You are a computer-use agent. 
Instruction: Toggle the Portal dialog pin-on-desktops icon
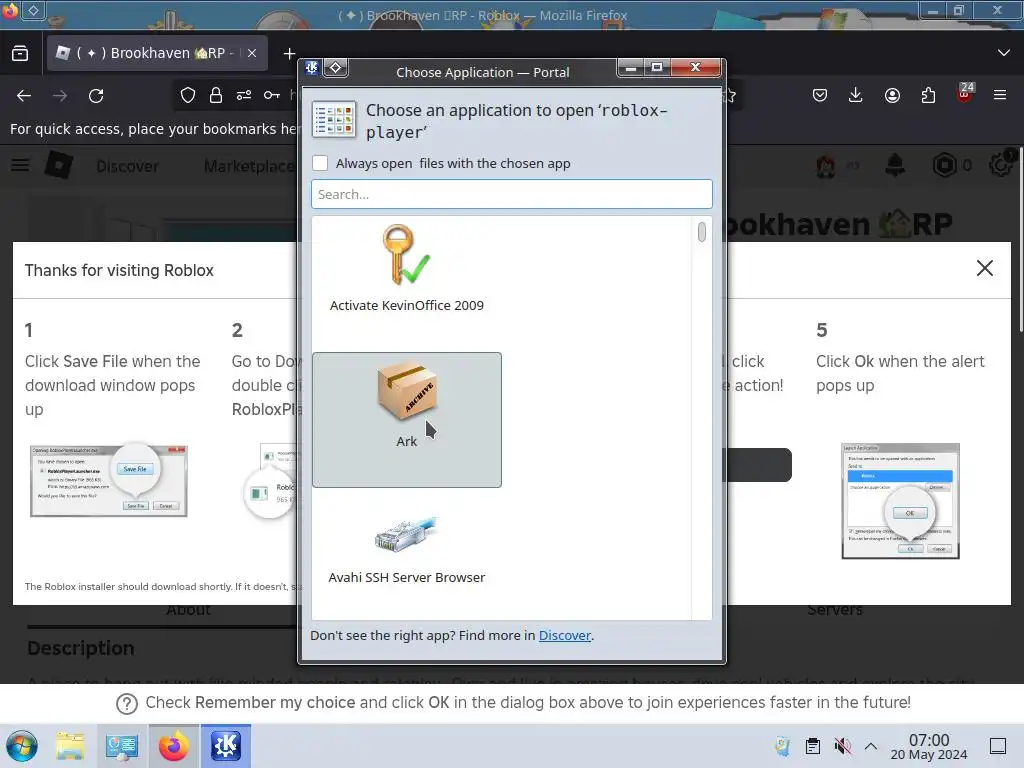point(336,67)
